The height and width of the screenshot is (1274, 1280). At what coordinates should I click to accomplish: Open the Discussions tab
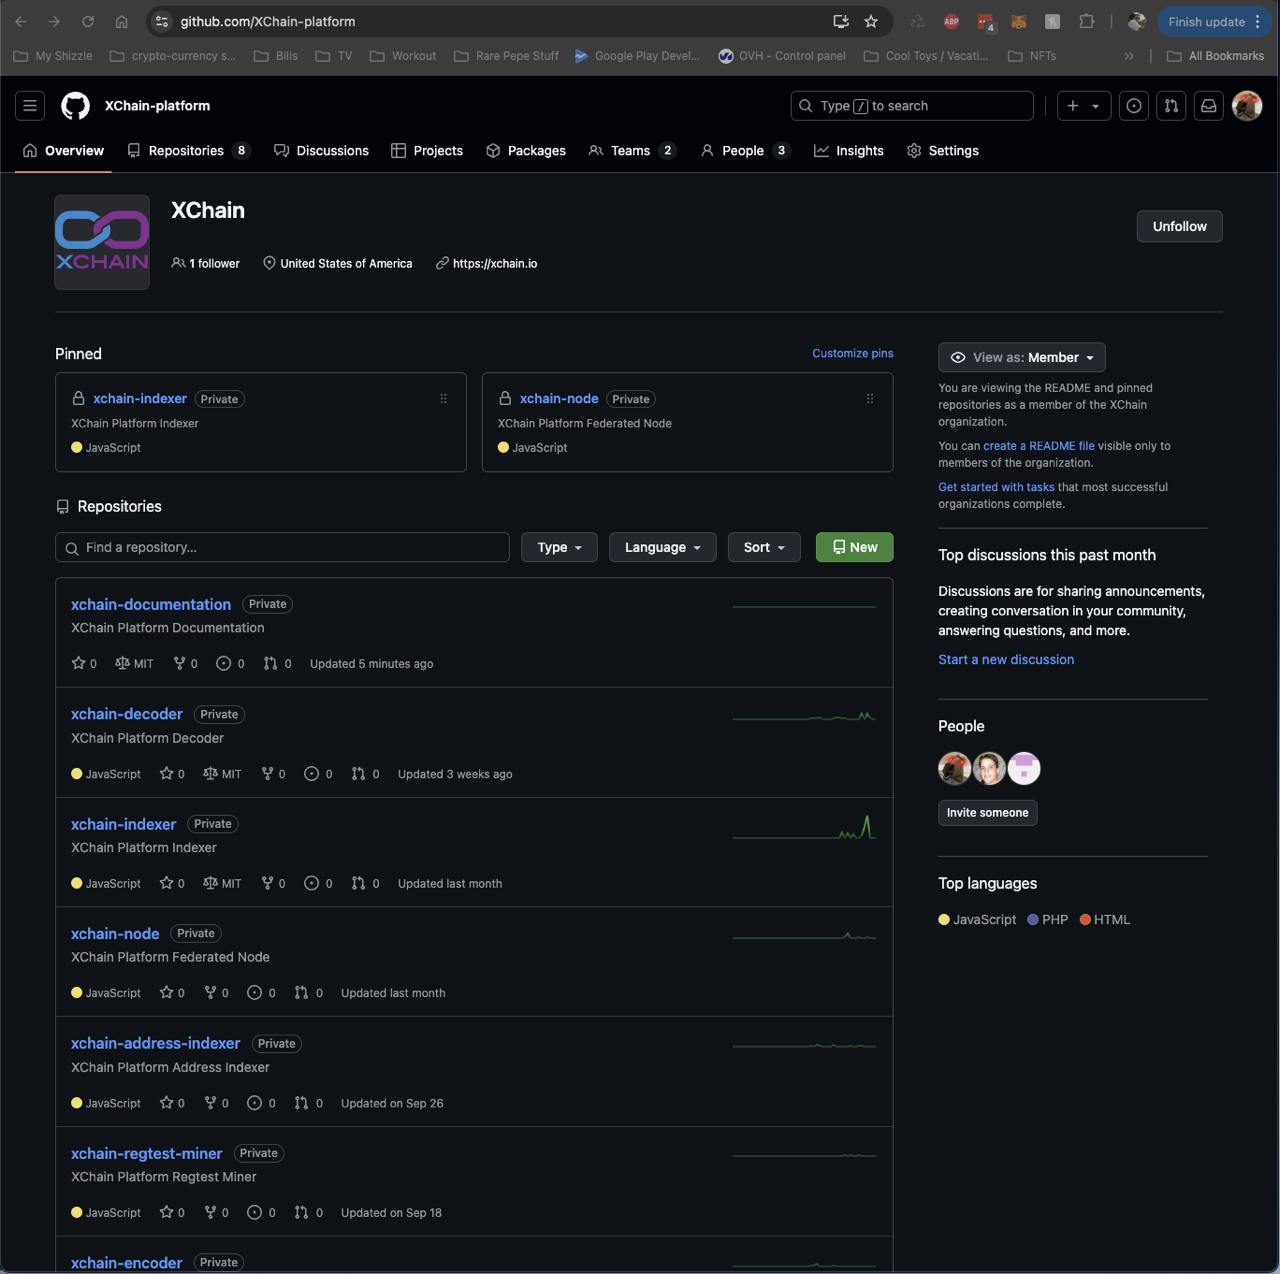click(321, 150)
